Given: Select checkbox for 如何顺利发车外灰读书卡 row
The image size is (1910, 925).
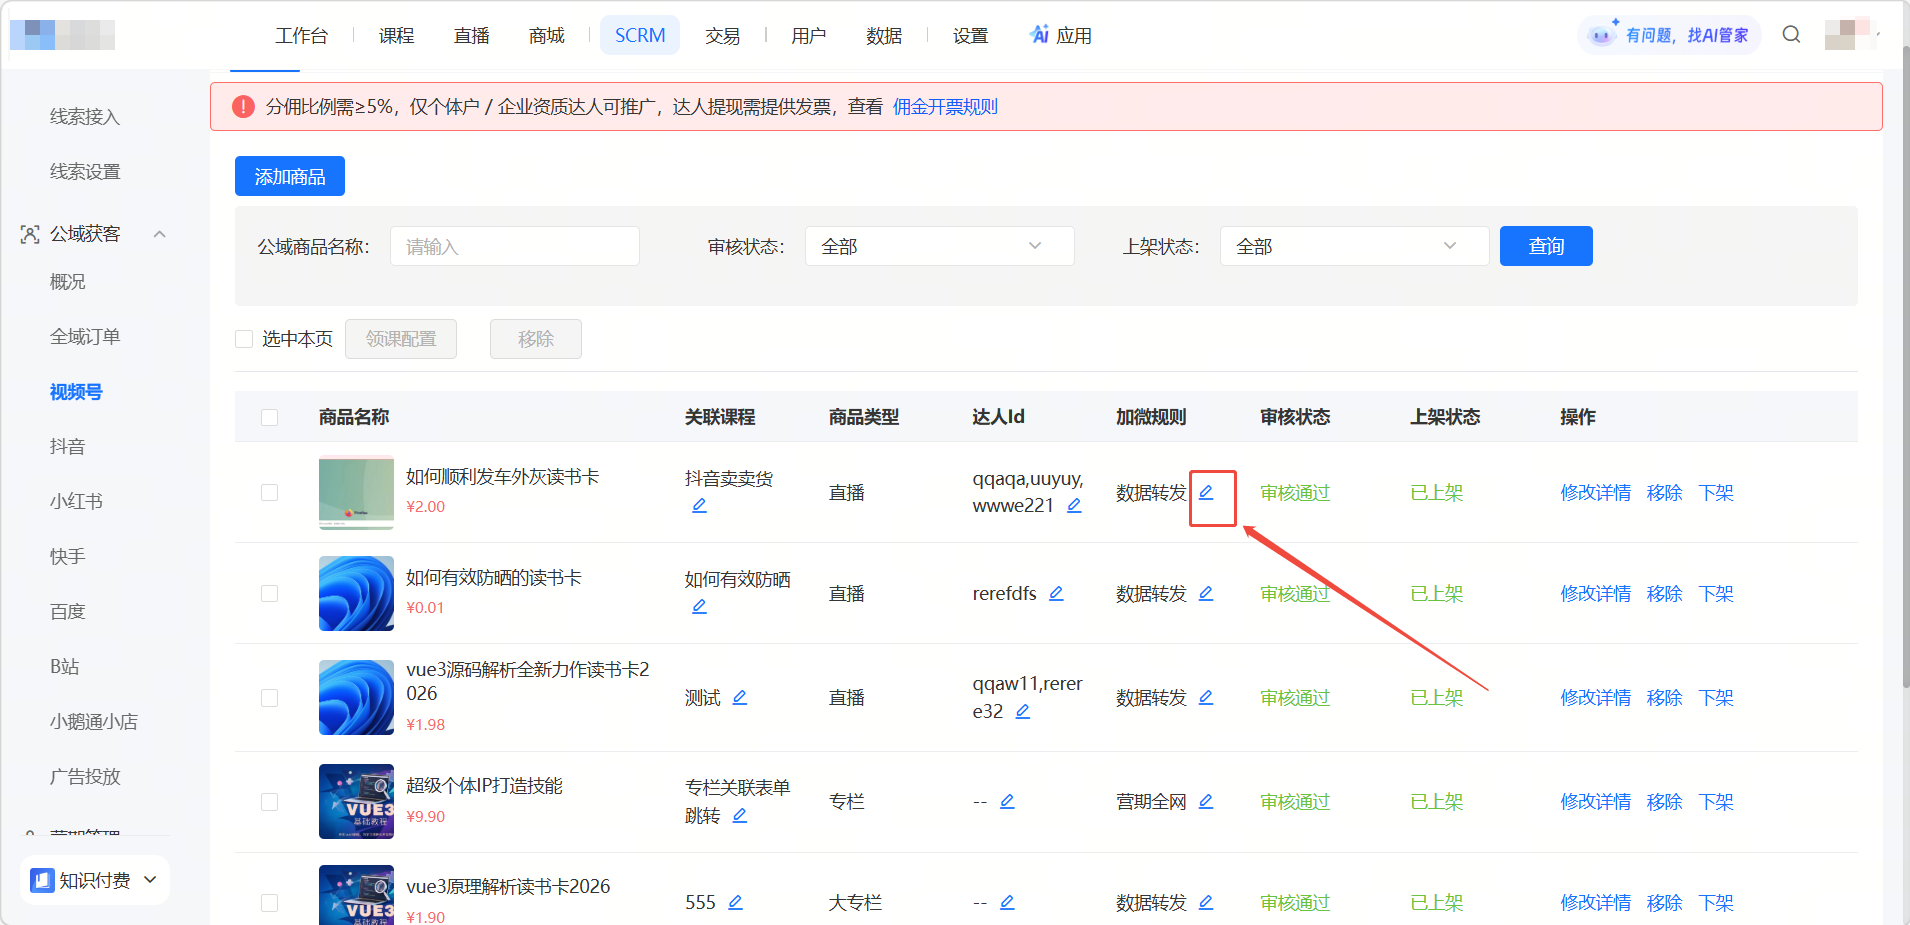Looking at the screenshot, I should tap(269, 493).
